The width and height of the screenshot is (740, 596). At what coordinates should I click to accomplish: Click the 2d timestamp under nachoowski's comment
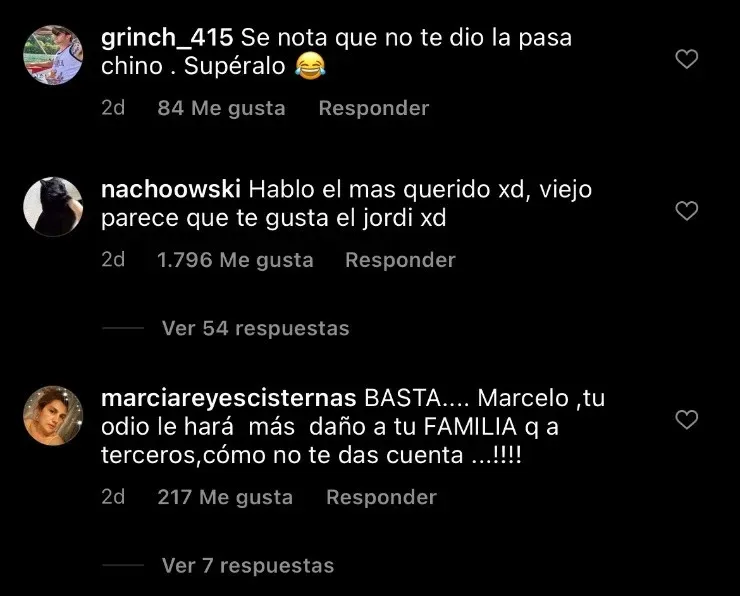[113, 260]
